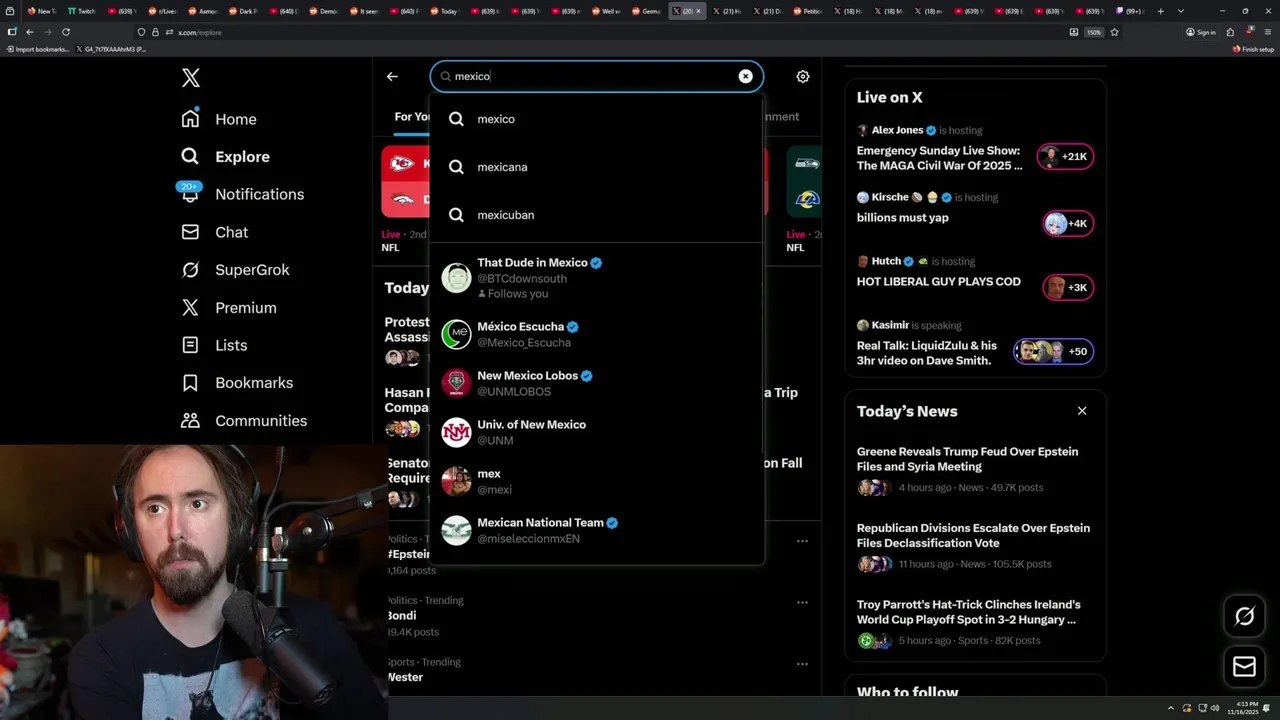This screenshot has height=720, width=1280.
Task: Close the active X browser tab
Action: tap(699, 11)
